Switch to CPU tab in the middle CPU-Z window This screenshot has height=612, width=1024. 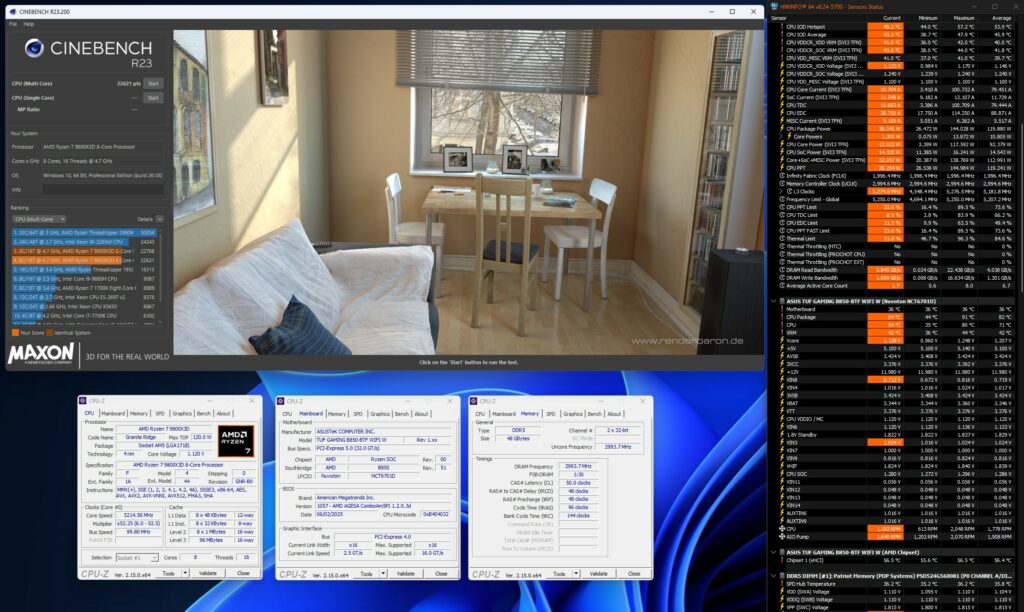(287, 414)
